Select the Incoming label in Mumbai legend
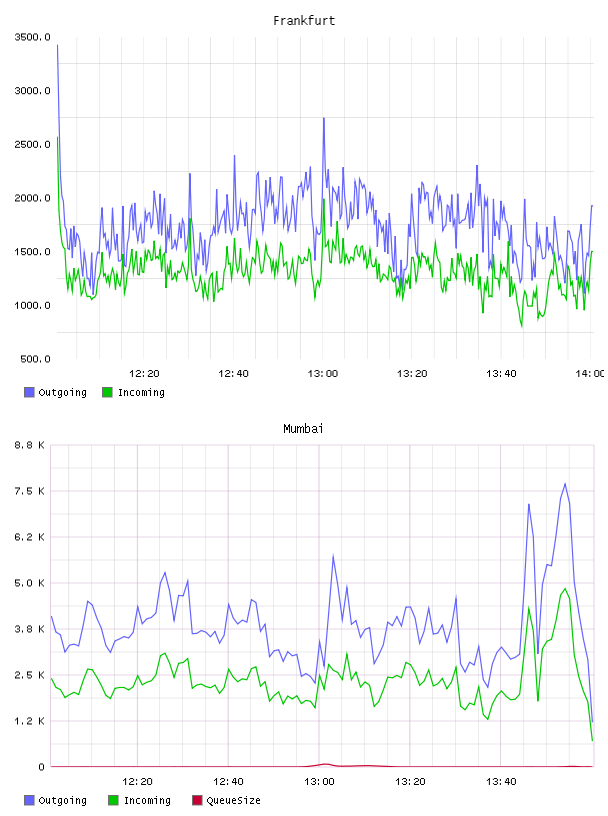Viewport: 608px width, 816px height. tap(147, 801)
